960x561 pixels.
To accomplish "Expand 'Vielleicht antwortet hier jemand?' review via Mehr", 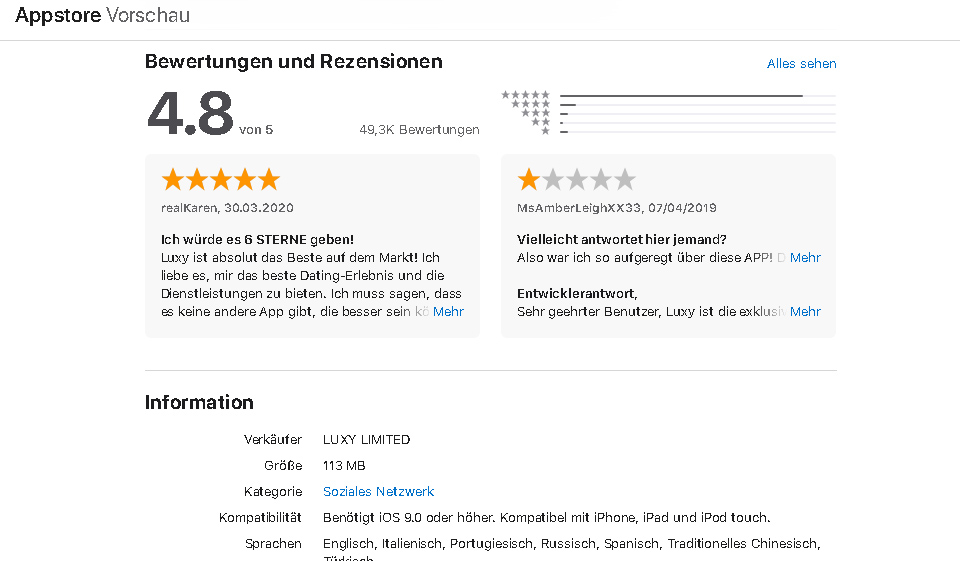I will 805,258.
